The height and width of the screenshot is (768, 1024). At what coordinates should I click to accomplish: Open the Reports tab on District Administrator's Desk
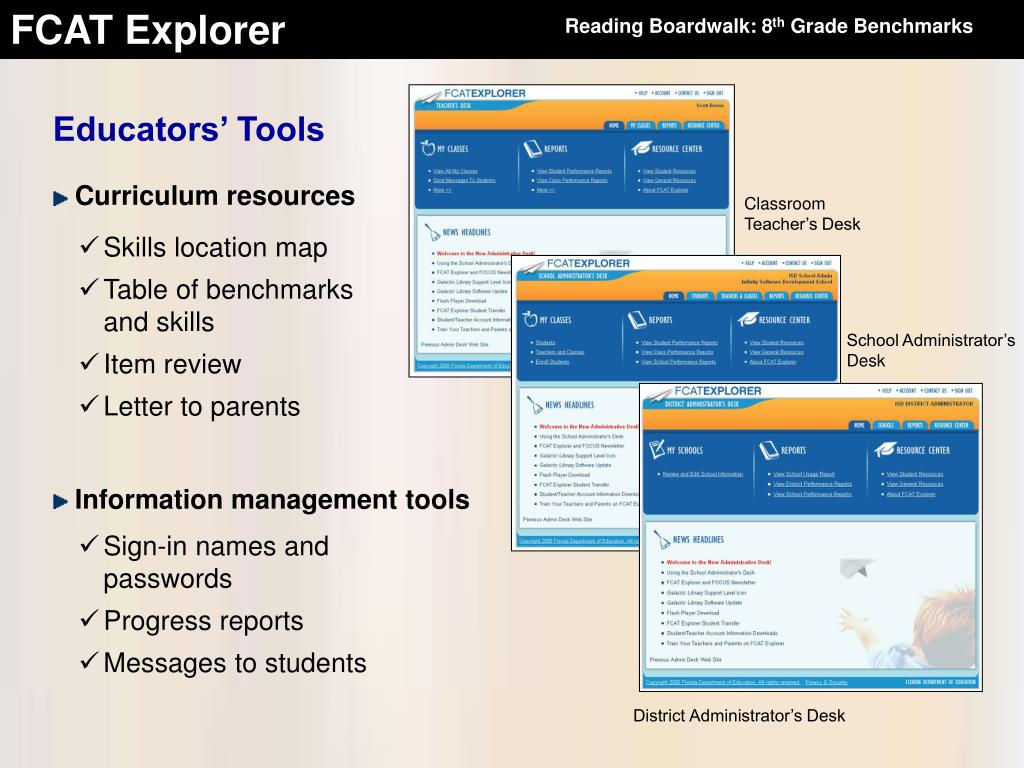pos(915,425)
